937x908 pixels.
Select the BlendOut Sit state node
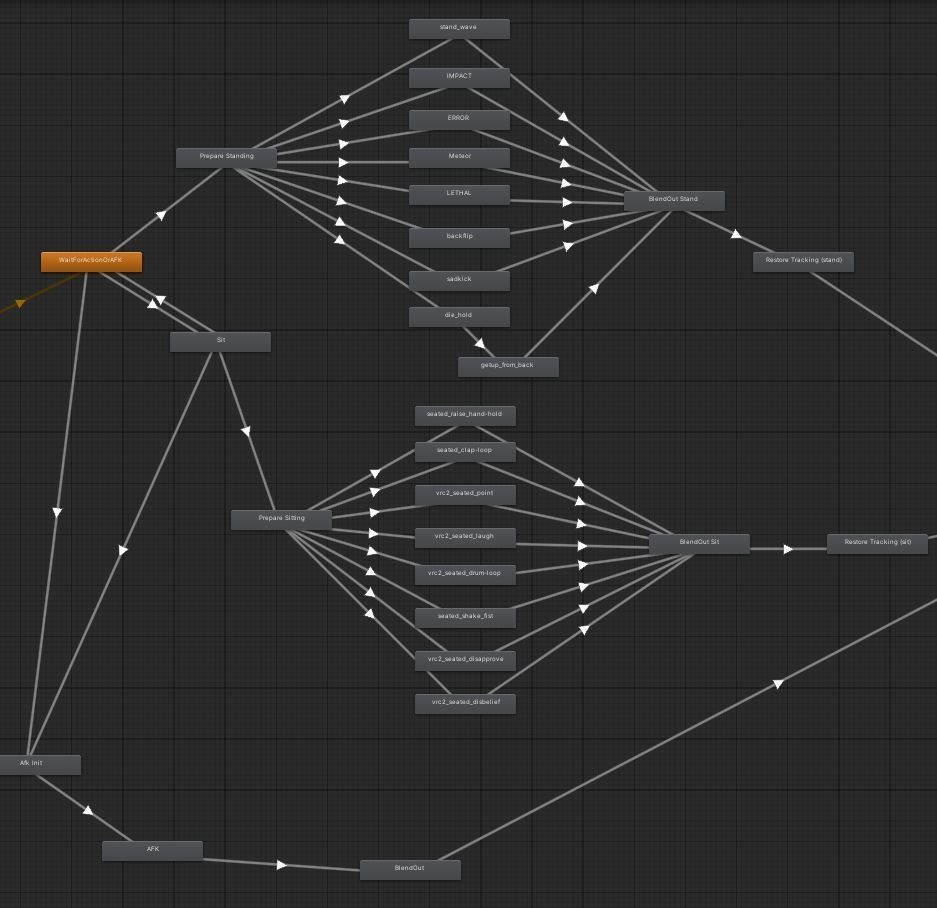[x=699, y=543]
